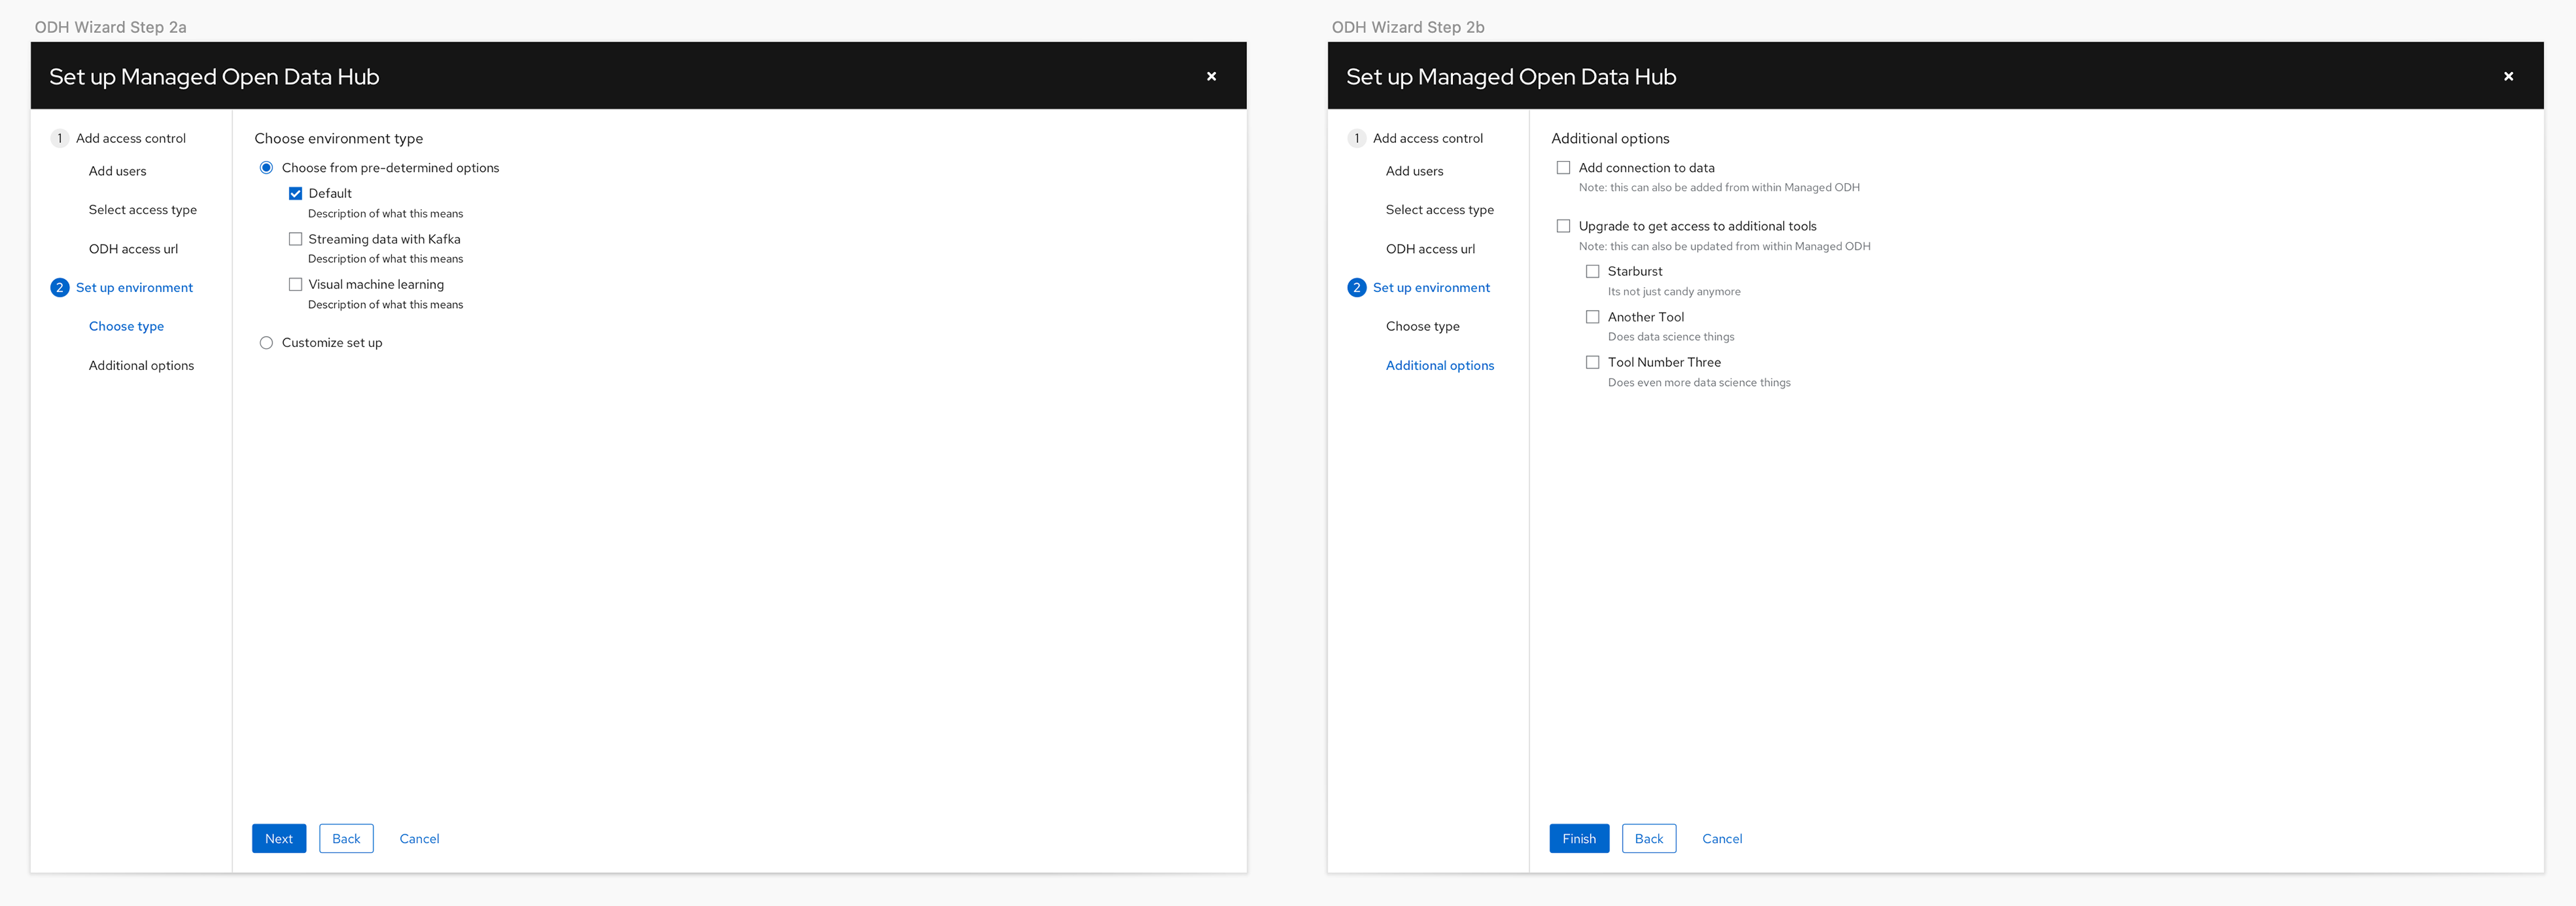
Task: Click the 'ODH Wizard Step 2b' label
Action: click(x=1407, y=27)
